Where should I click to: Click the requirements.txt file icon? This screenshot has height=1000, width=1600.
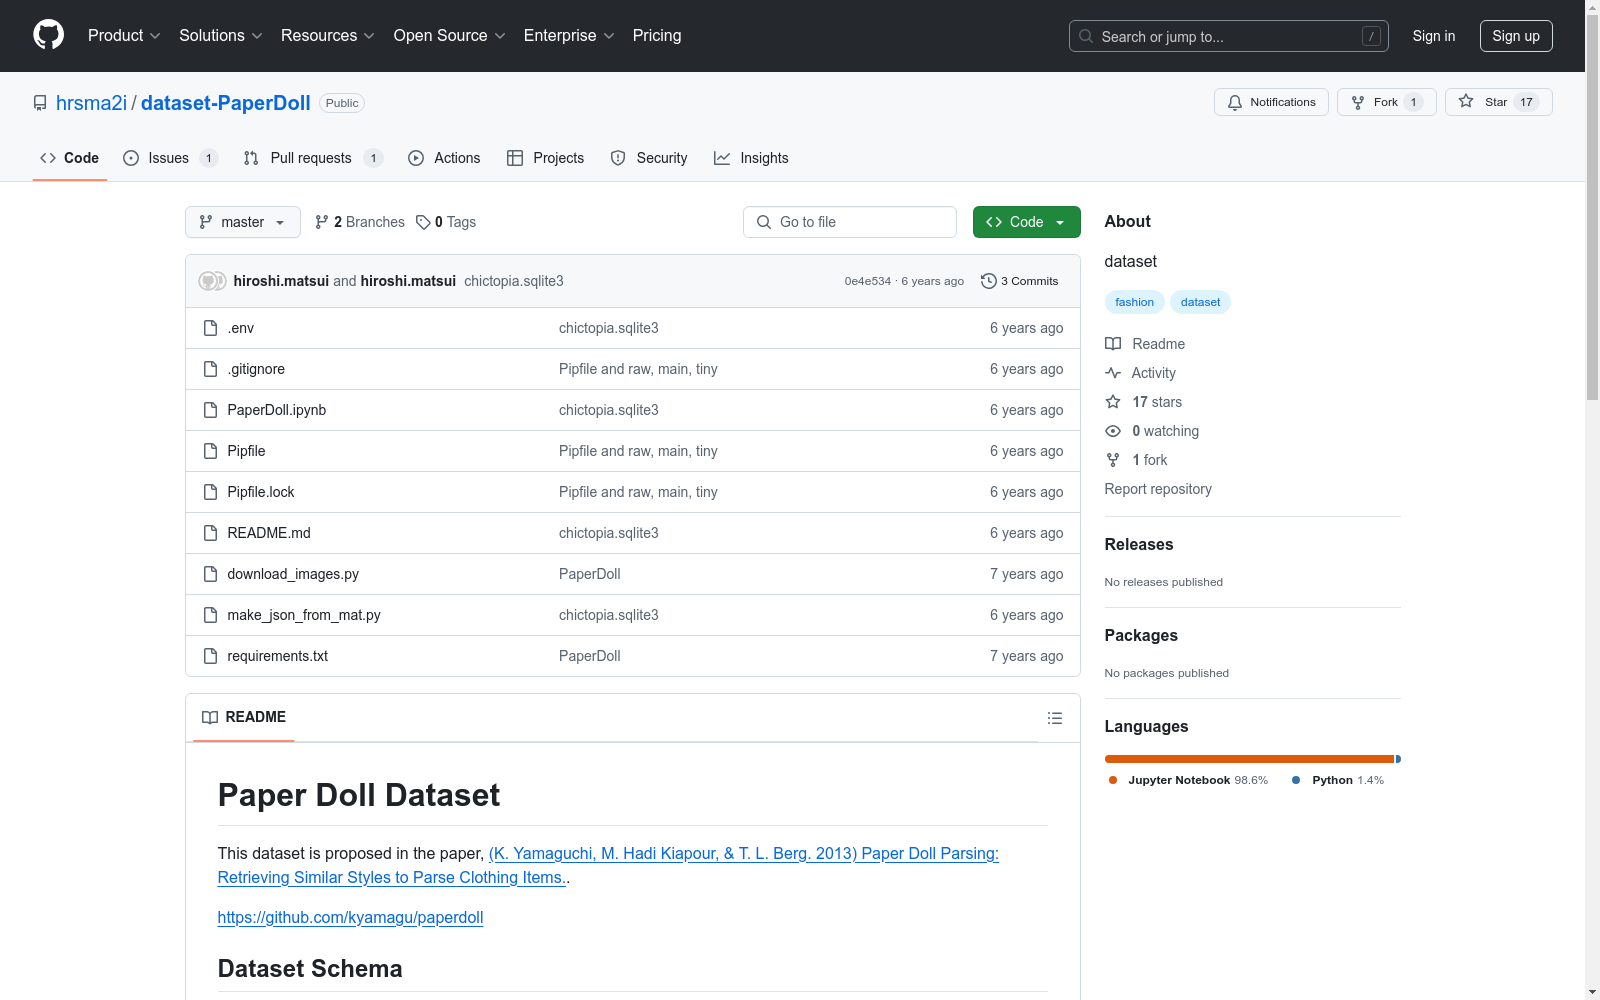(x=210, y=656)
